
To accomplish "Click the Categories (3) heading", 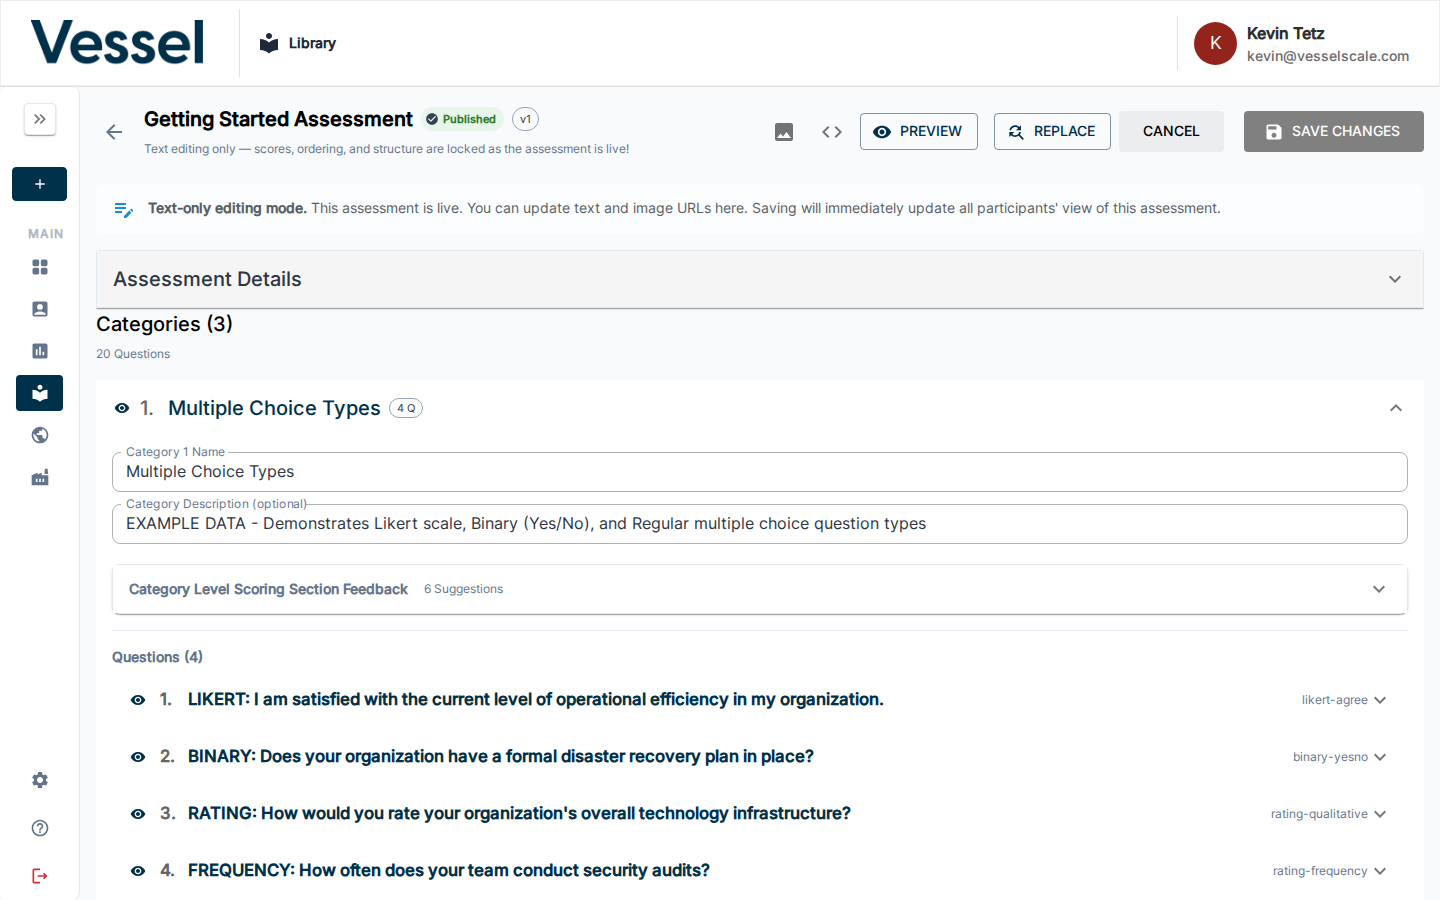I will pos(164,324).
